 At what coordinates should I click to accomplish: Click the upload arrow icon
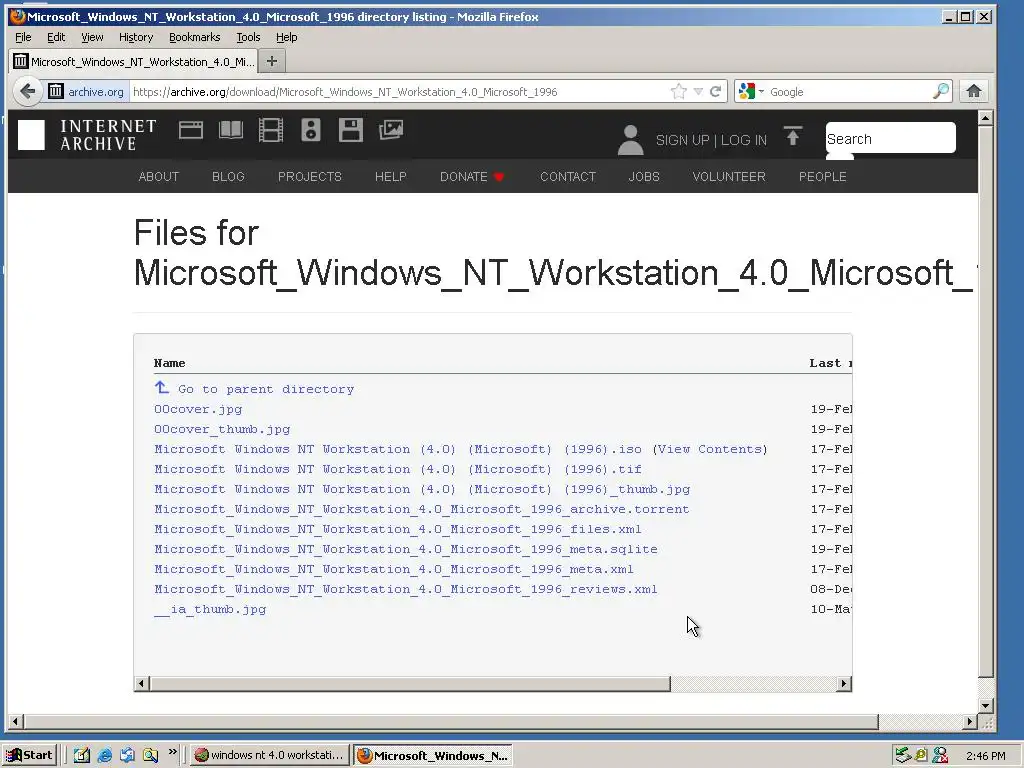coord(793,136)
